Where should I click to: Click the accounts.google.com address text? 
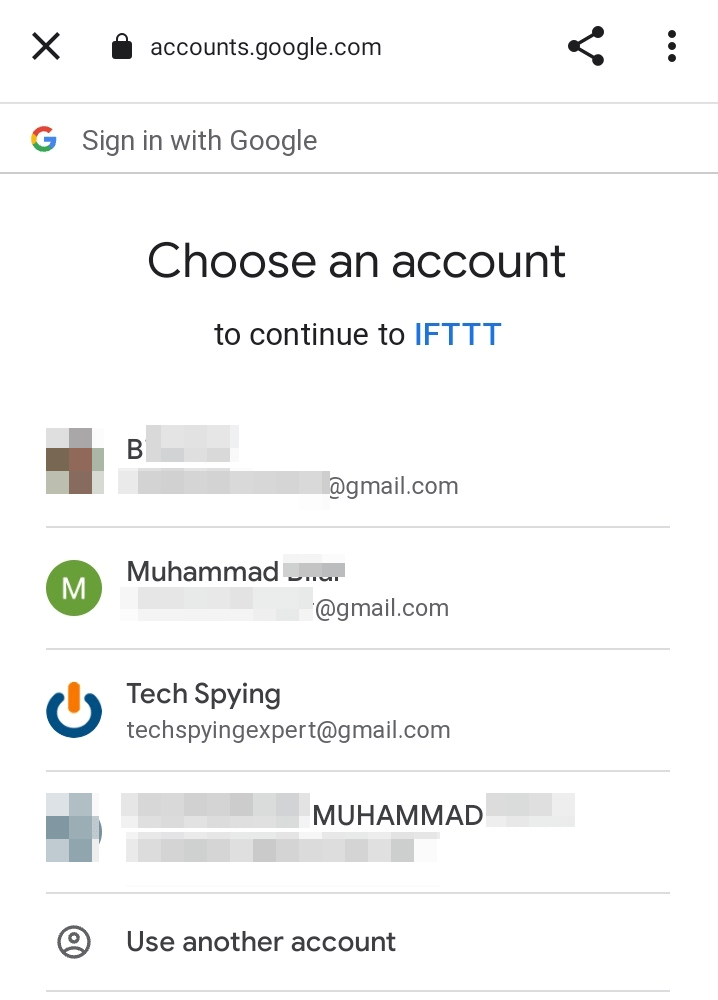[x=266, y=47]
